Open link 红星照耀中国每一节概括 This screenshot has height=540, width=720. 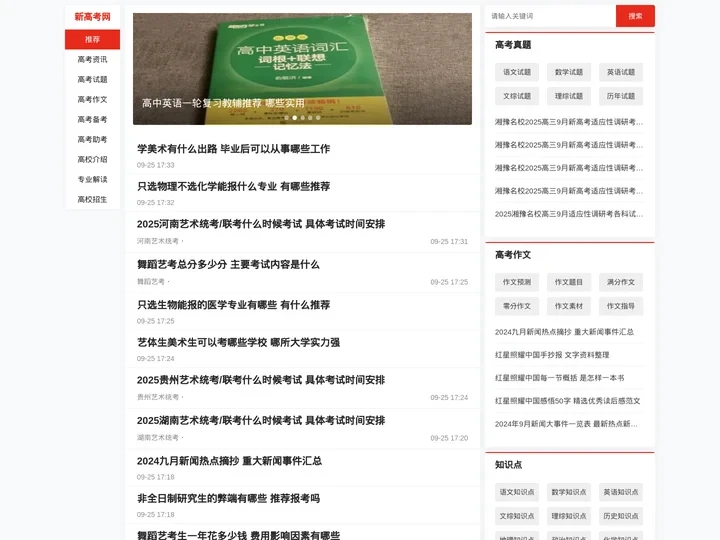[x=559, y=378]
